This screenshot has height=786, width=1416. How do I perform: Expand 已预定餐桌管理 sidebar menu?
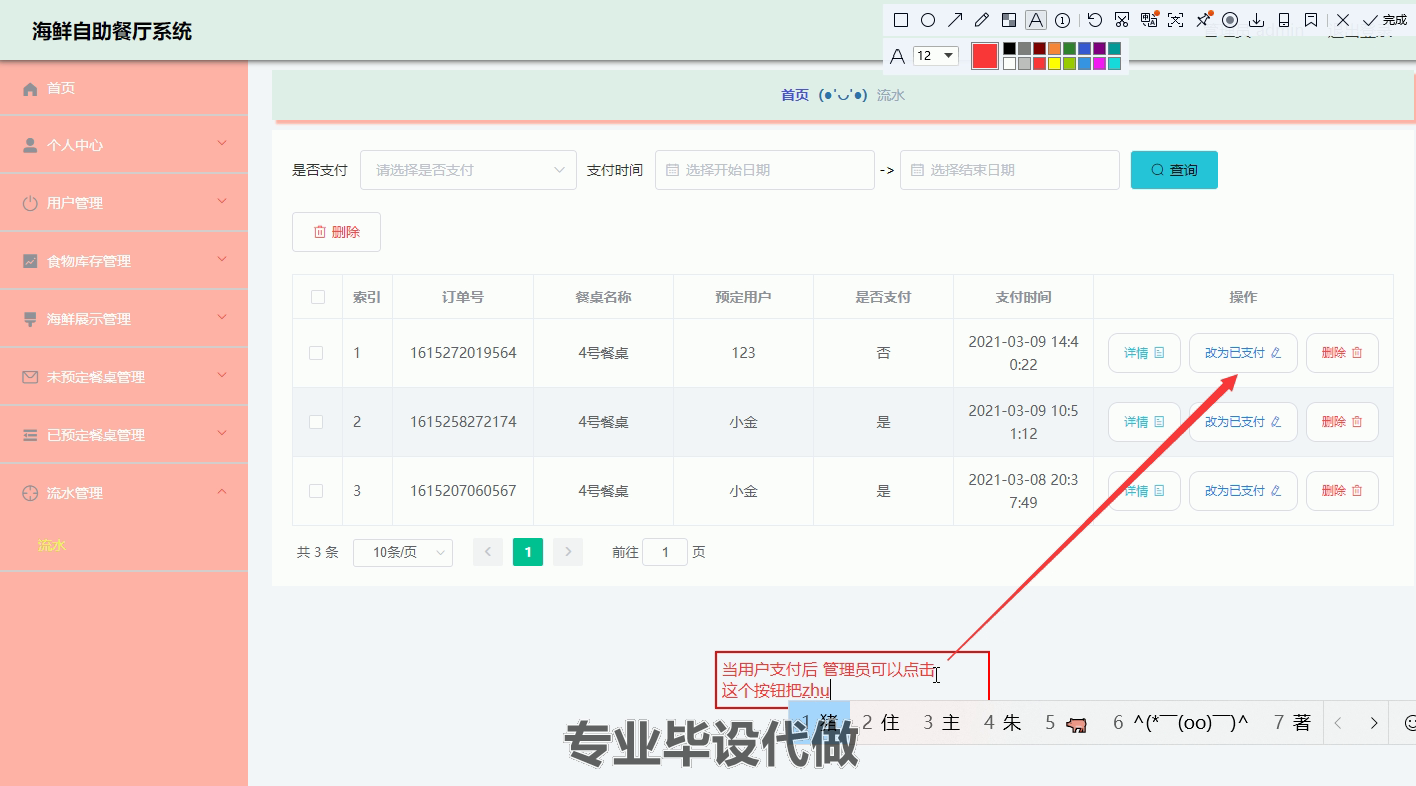[124, 435]
